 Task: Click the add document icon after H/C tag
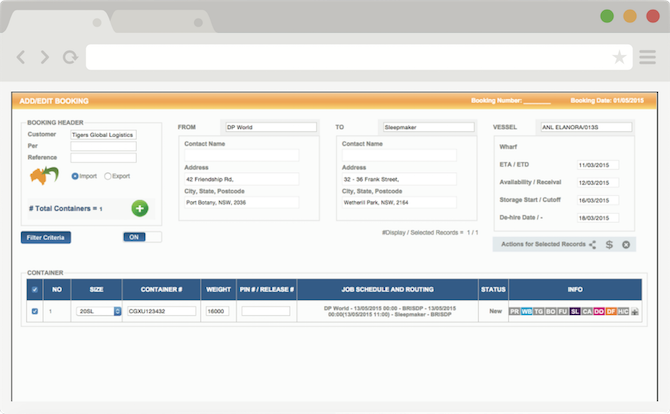click(x=635, y=311)
